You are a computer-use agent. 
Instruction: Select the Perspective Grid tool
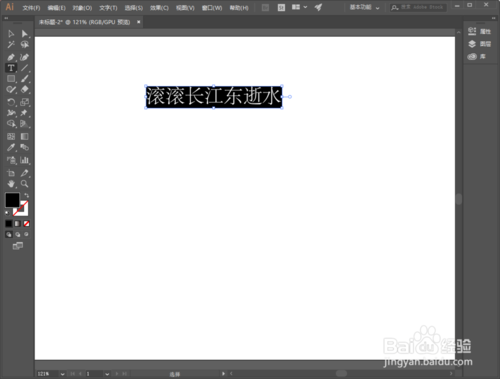(24, 124)
